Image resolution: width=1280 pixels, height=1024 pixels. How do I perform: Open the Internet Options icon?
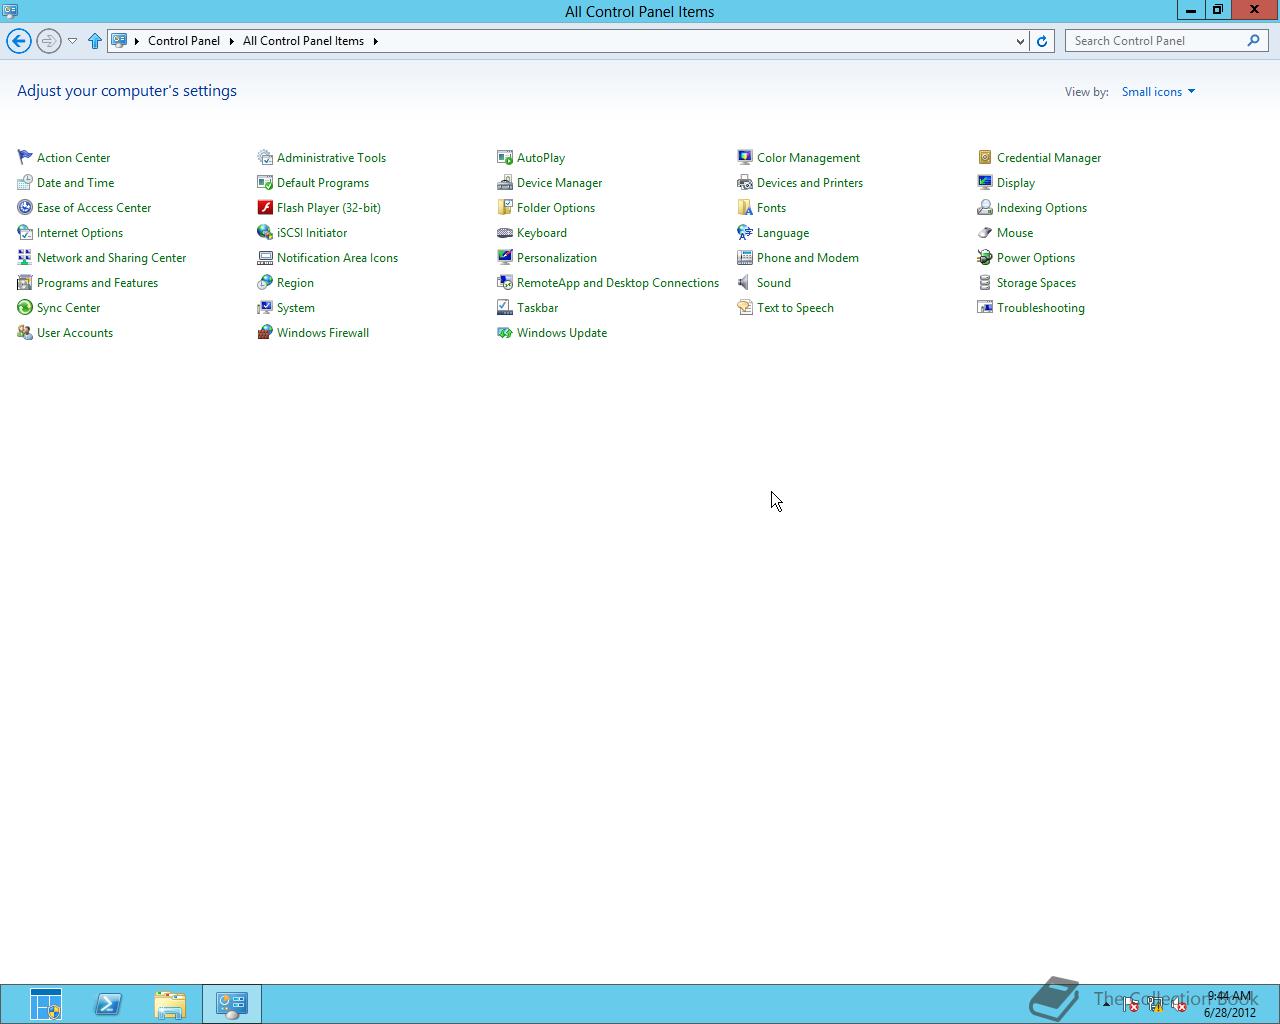(25, 232)
